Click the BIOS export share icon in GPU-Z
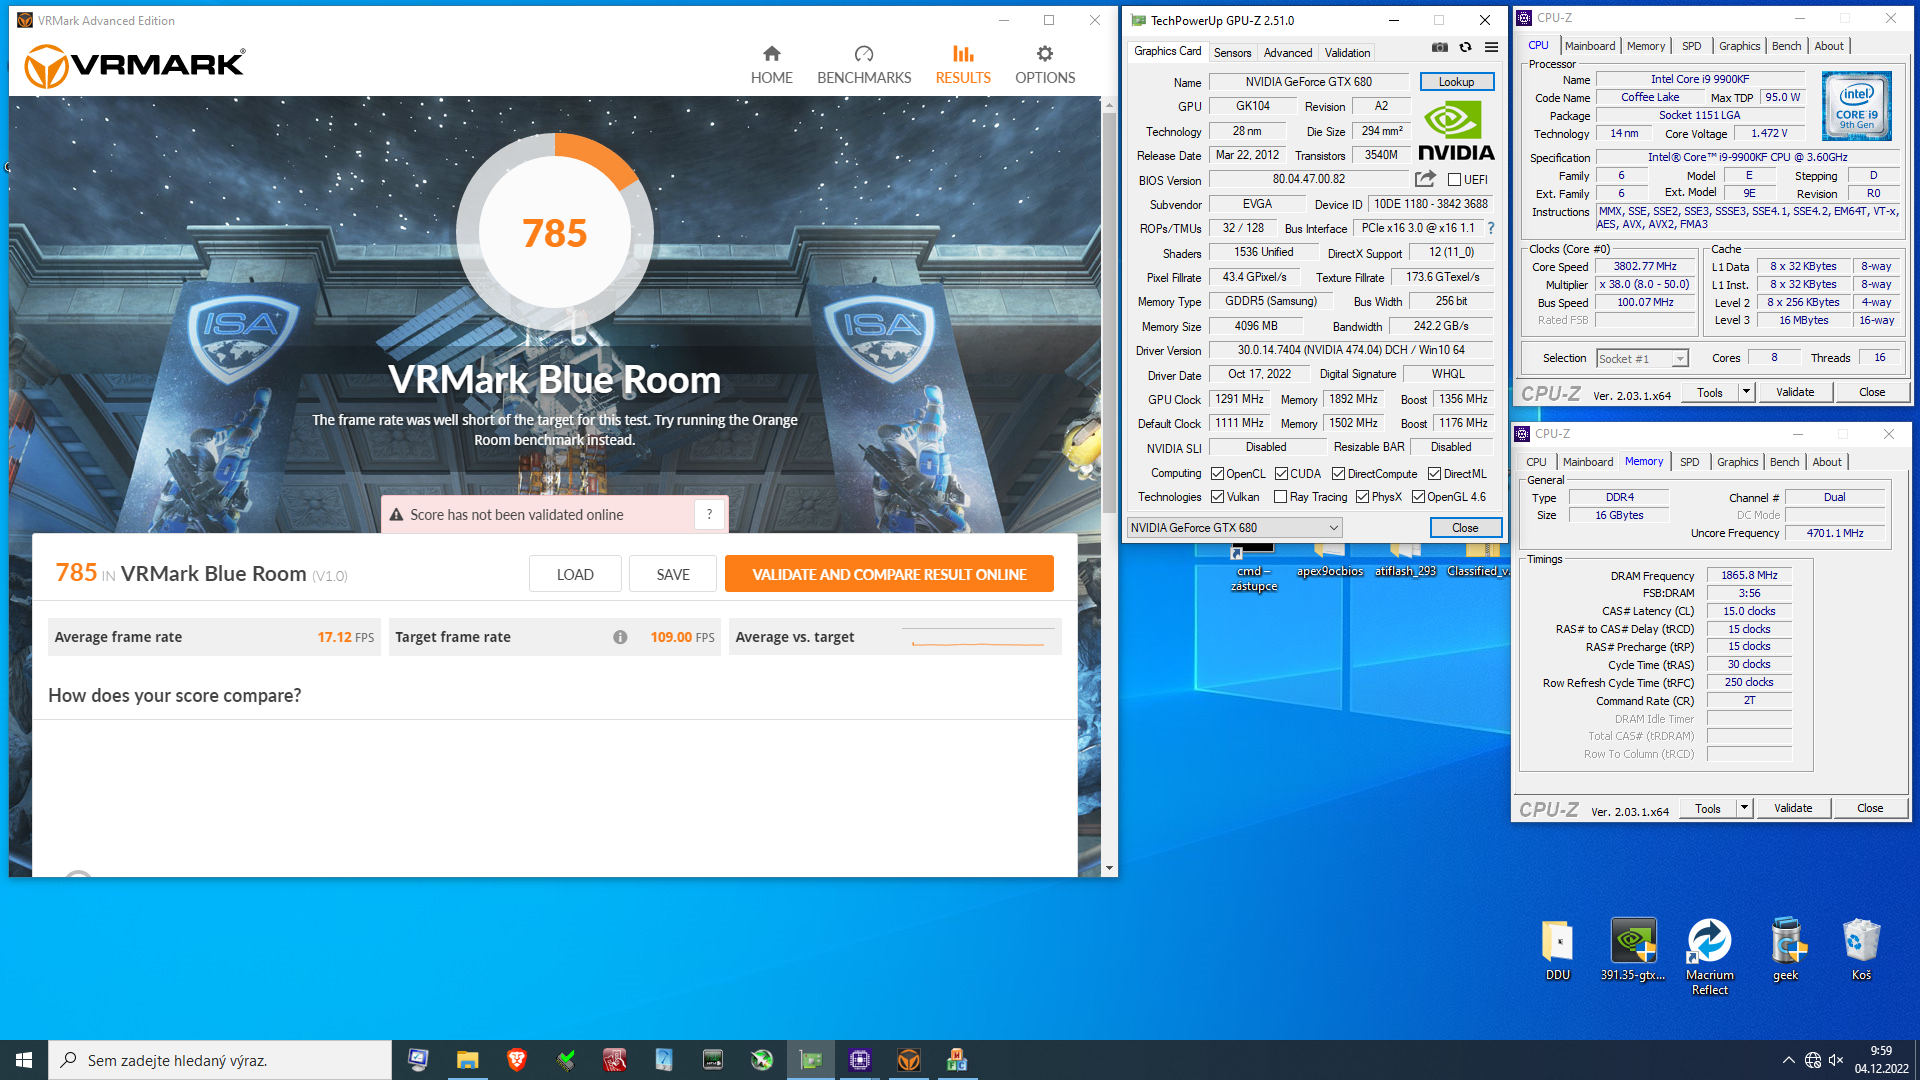Viewport: 1920px width, 1080px height. pyautogui.click(x=1425, y=179)
